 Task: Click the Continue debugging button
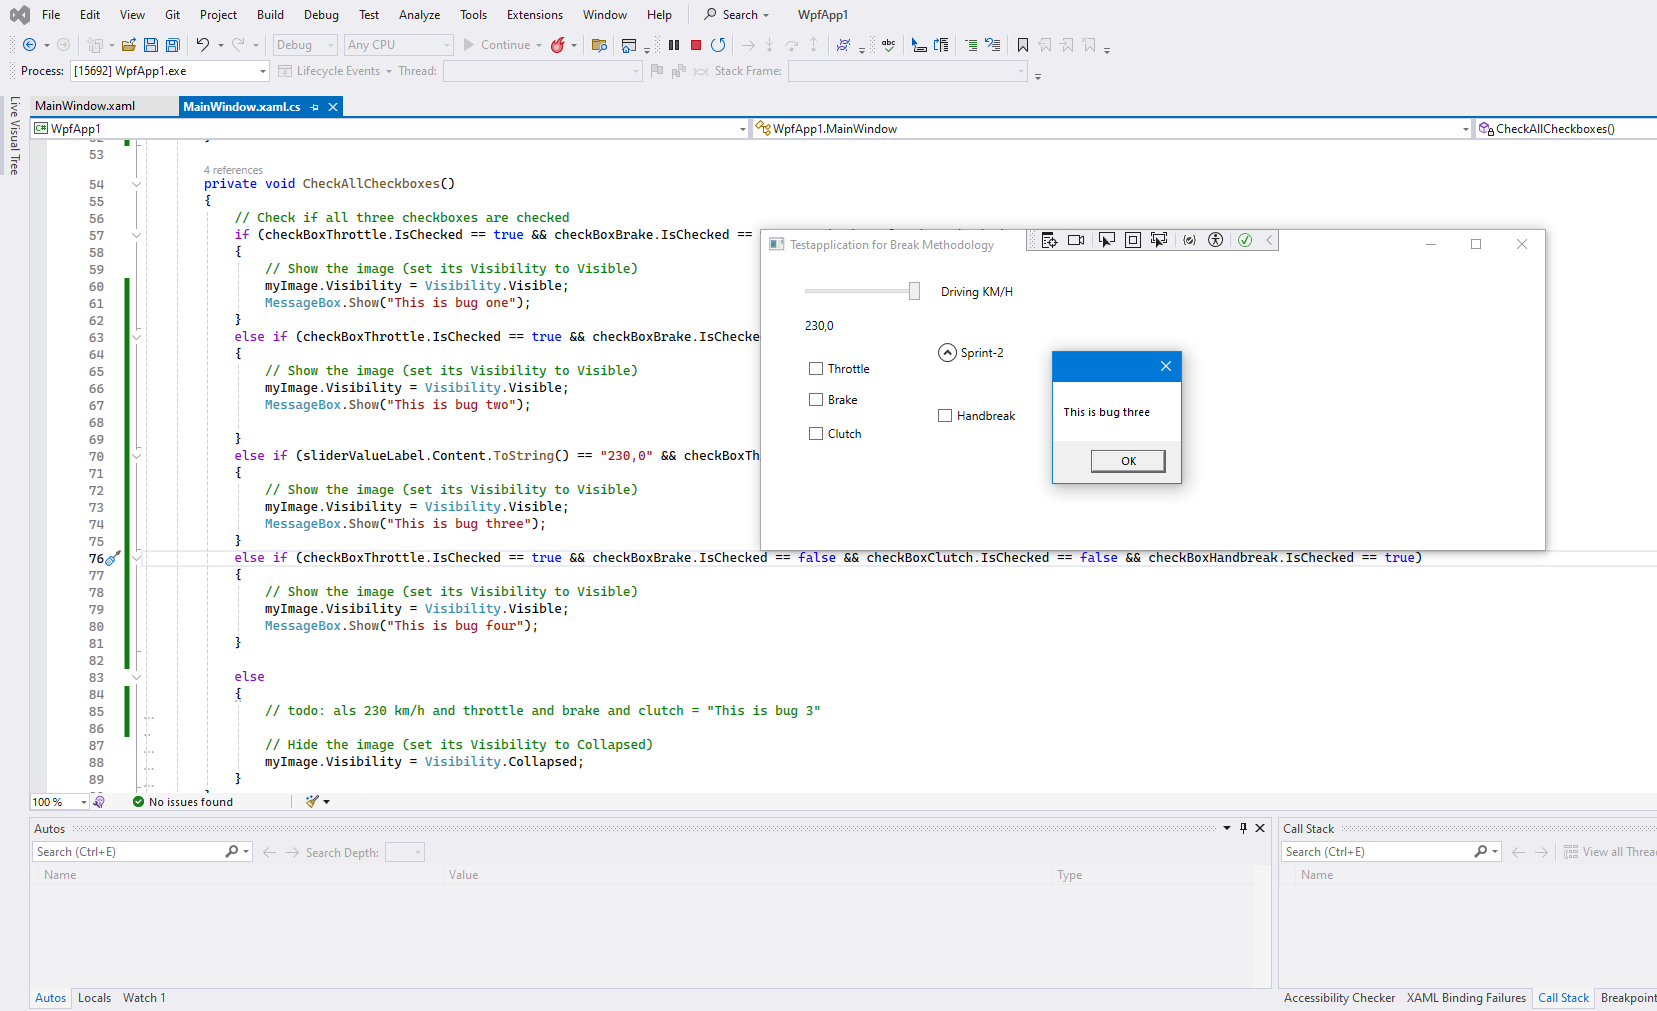[496, 45]
